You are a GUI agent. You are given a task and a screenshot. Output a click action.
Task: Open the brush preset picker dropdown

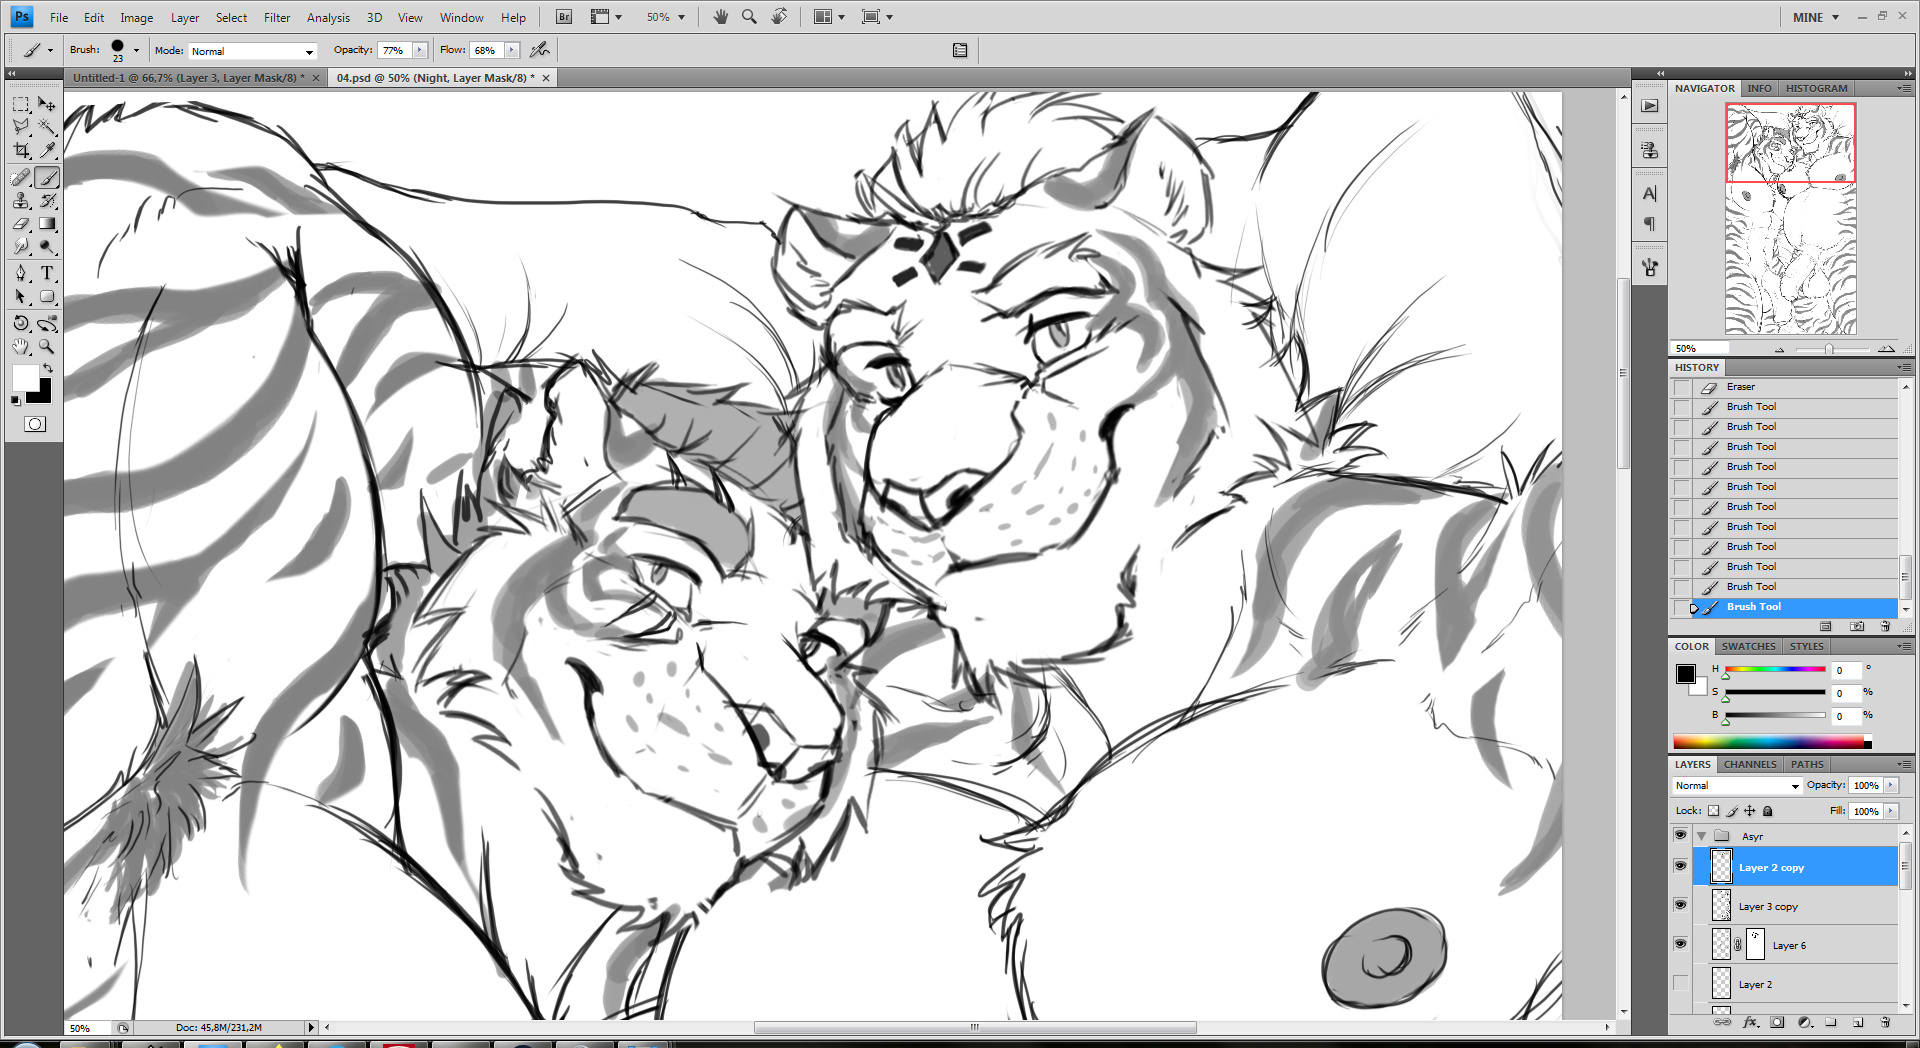pos(136,50)
